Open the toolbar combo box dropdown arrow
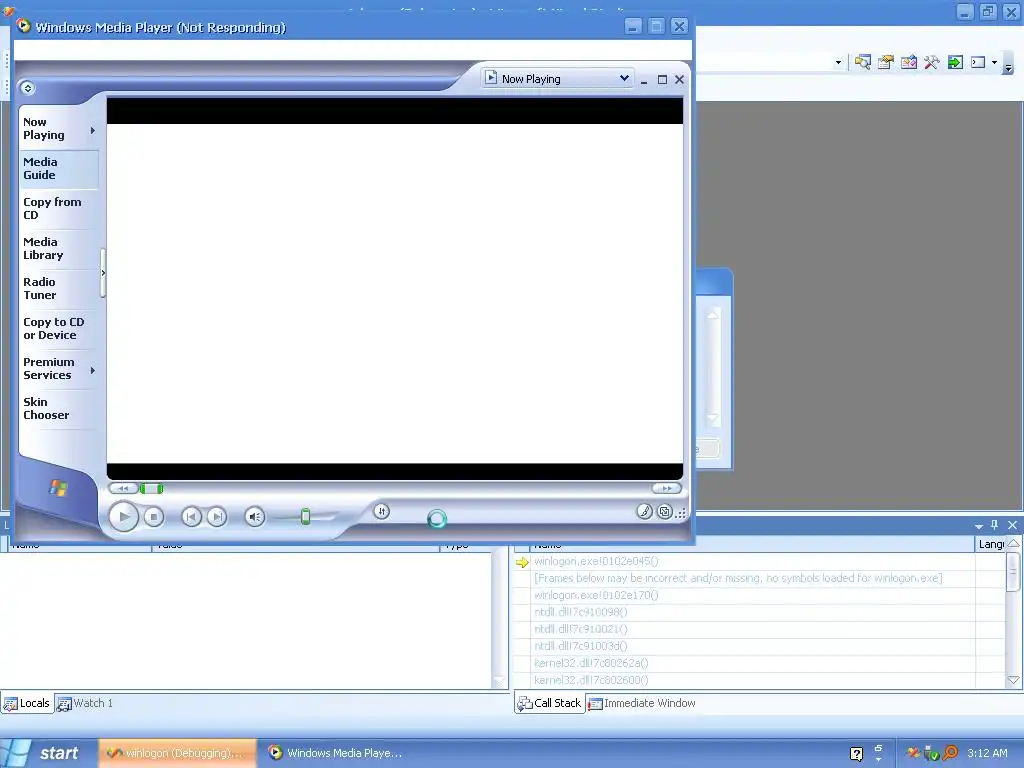This screenshot has width=1024, height=768. [x=839, y=63]
